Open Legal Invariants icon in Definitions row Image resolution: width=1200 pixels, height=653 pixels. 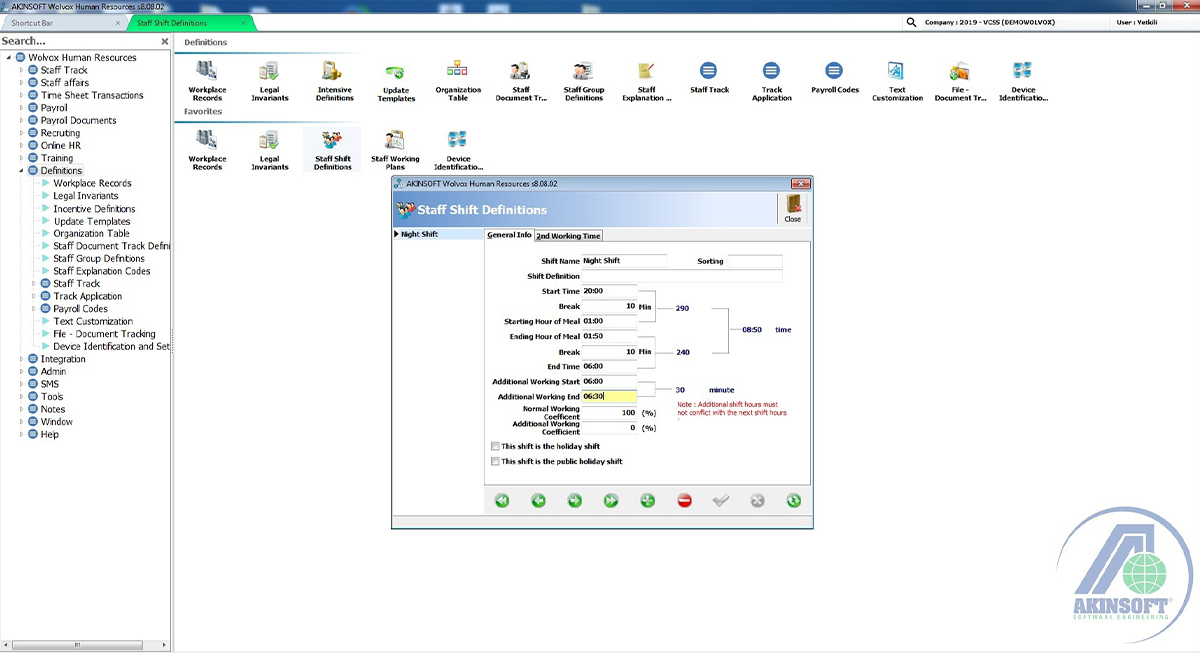[x=269, y=80]
